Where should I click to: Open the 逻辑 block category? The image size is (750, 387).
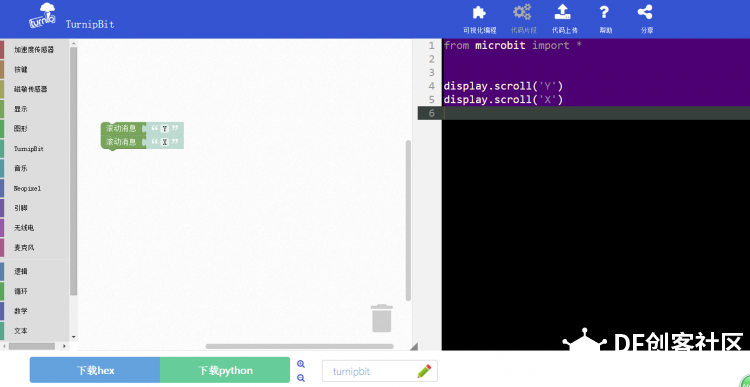click(34, 271)
